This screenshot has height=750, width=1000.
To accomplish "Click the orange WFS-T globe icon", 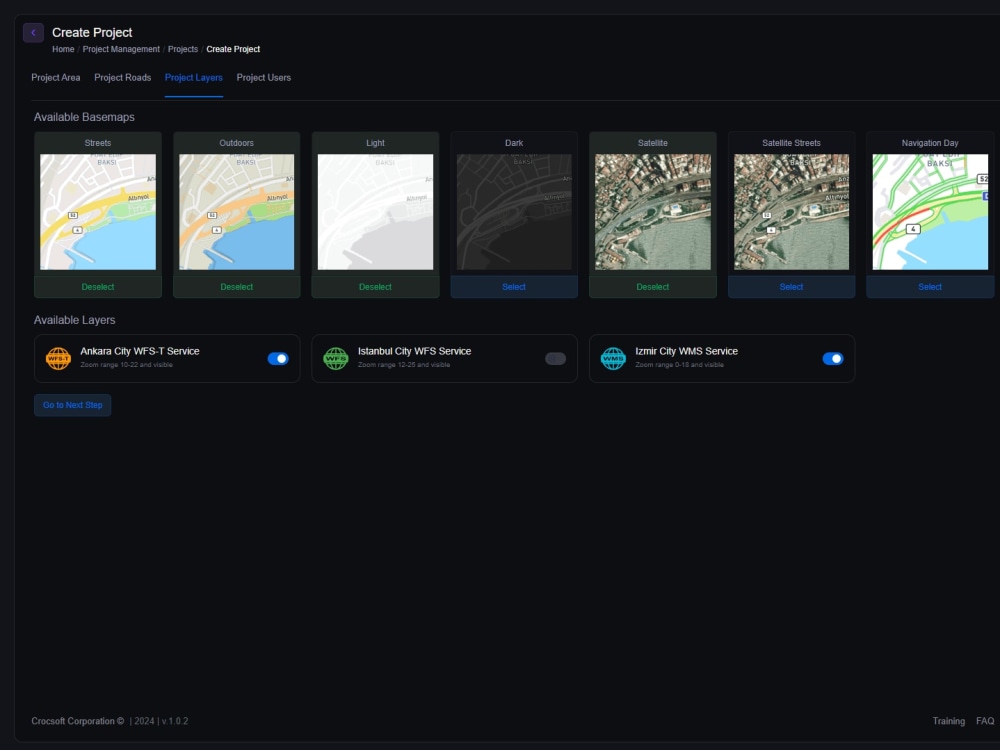I will (x=58, y=358).
